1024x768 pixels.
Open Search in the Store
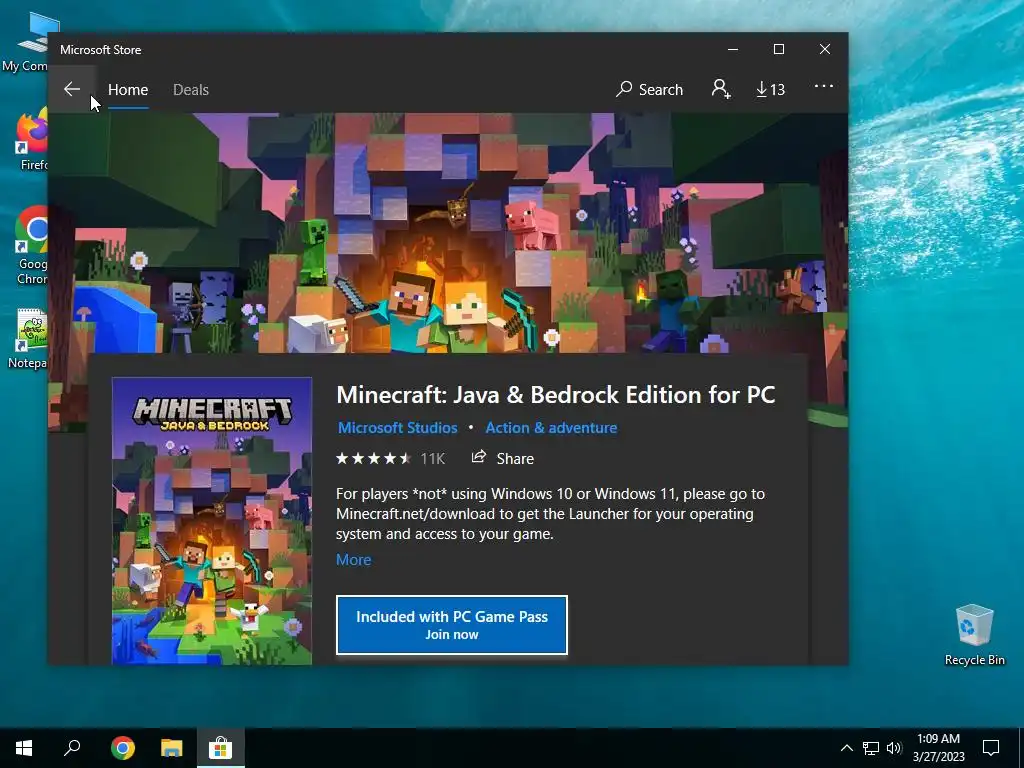coord(649,89)
